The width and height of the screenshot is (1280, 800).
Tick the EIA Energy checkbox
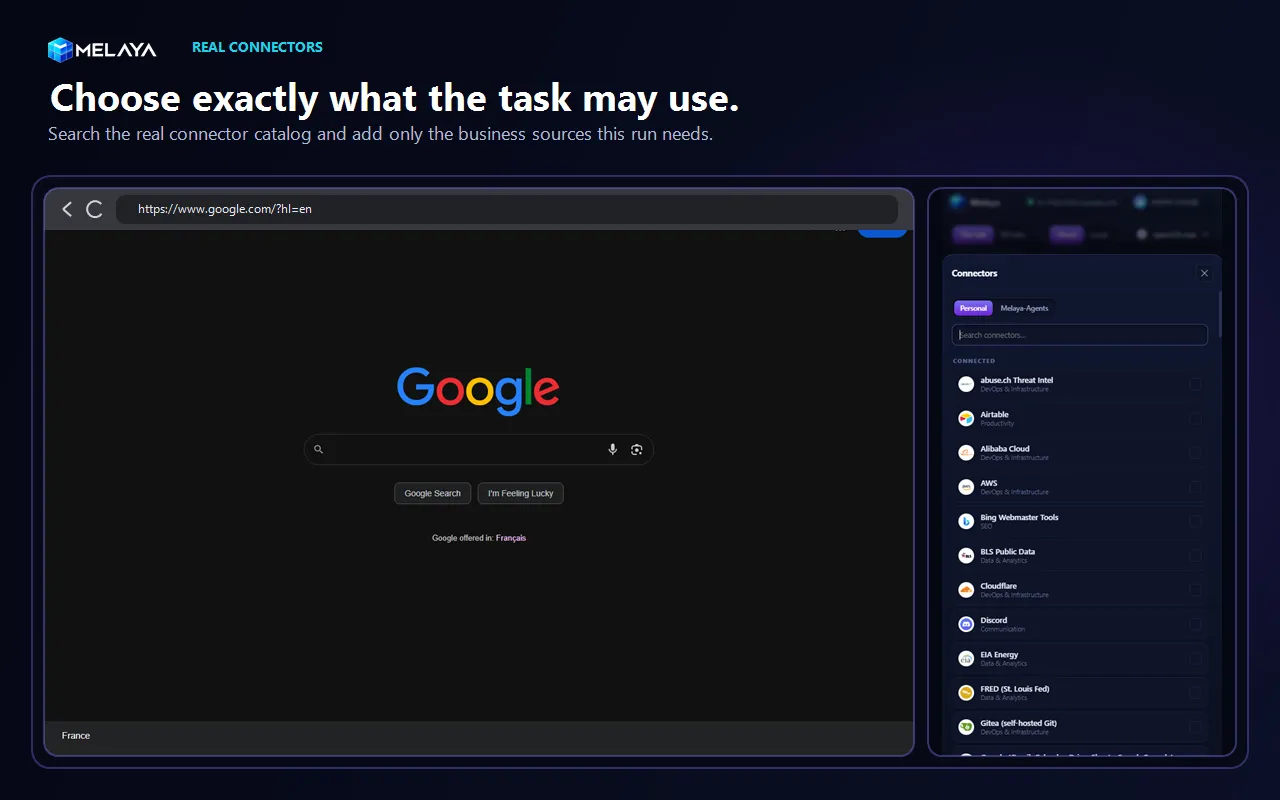point(1195,658)
